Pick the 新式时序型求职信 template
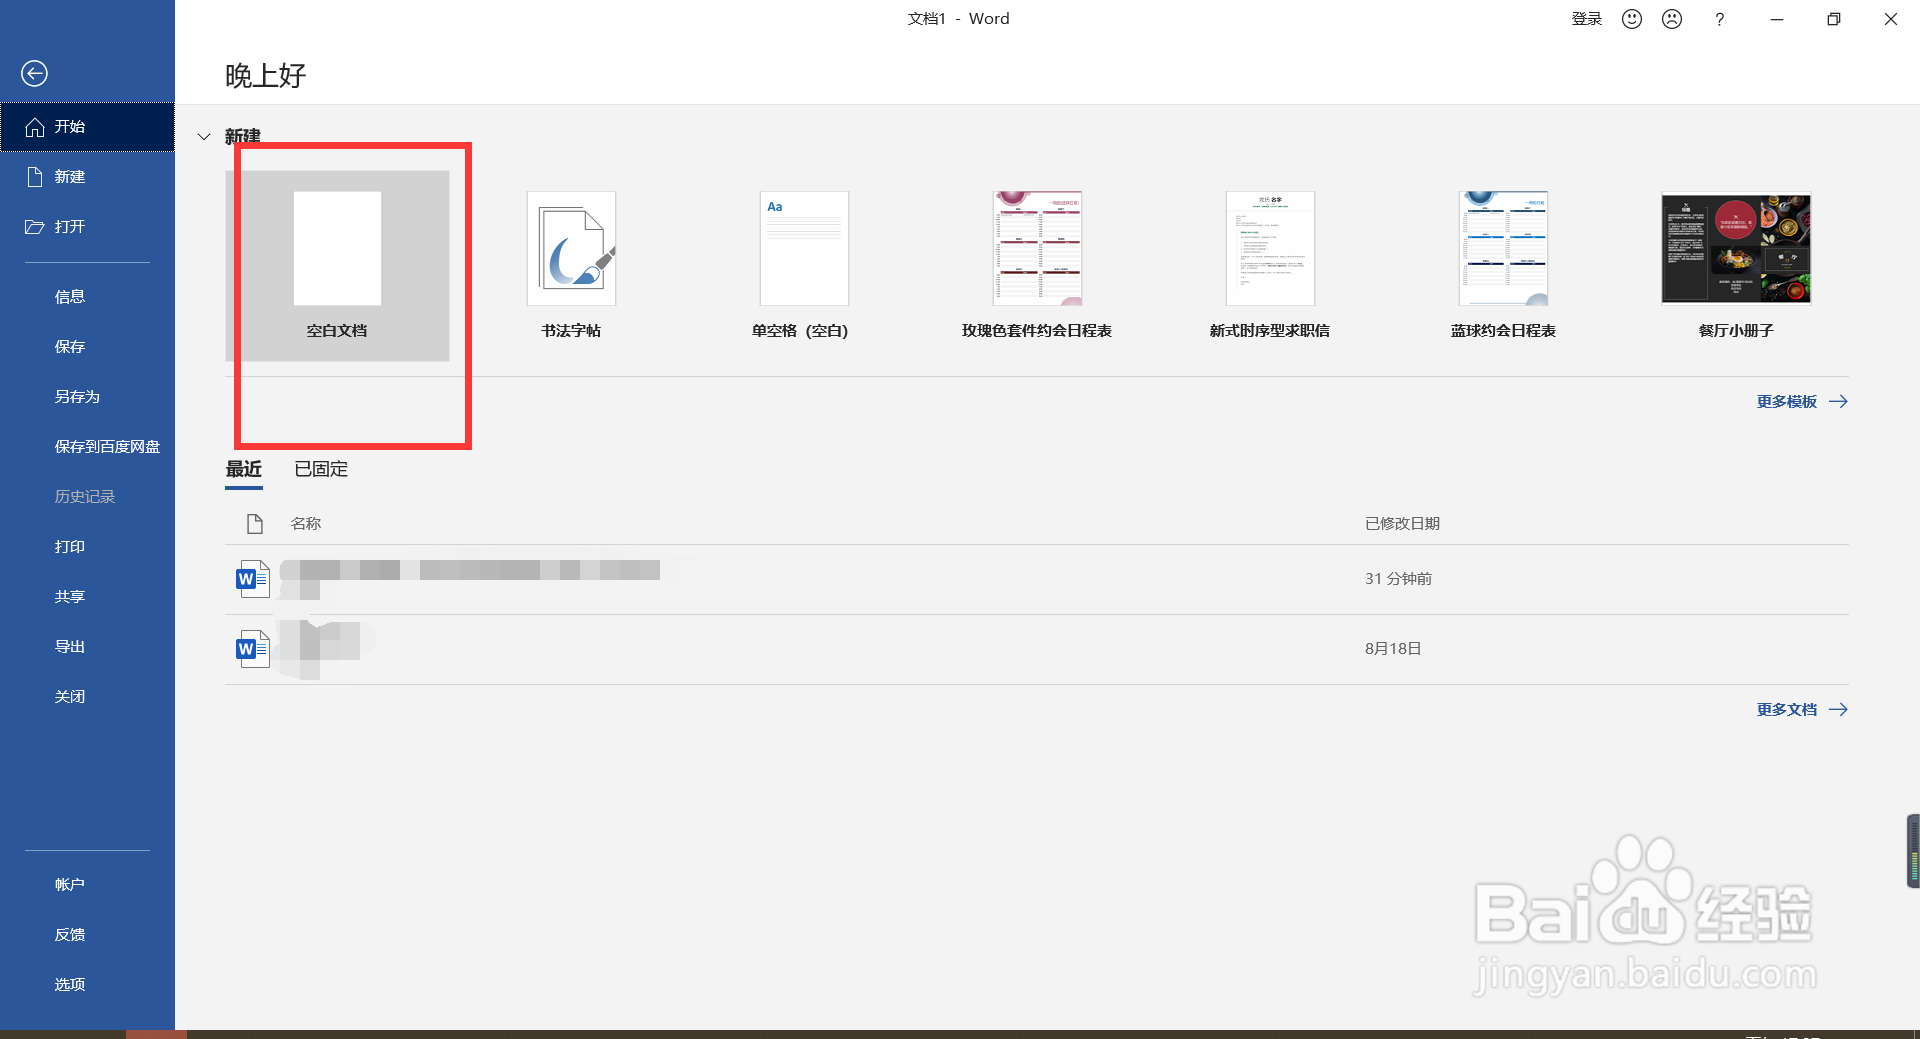The height and width of the screenshot is (1039, 1920). coord(1270,266)
